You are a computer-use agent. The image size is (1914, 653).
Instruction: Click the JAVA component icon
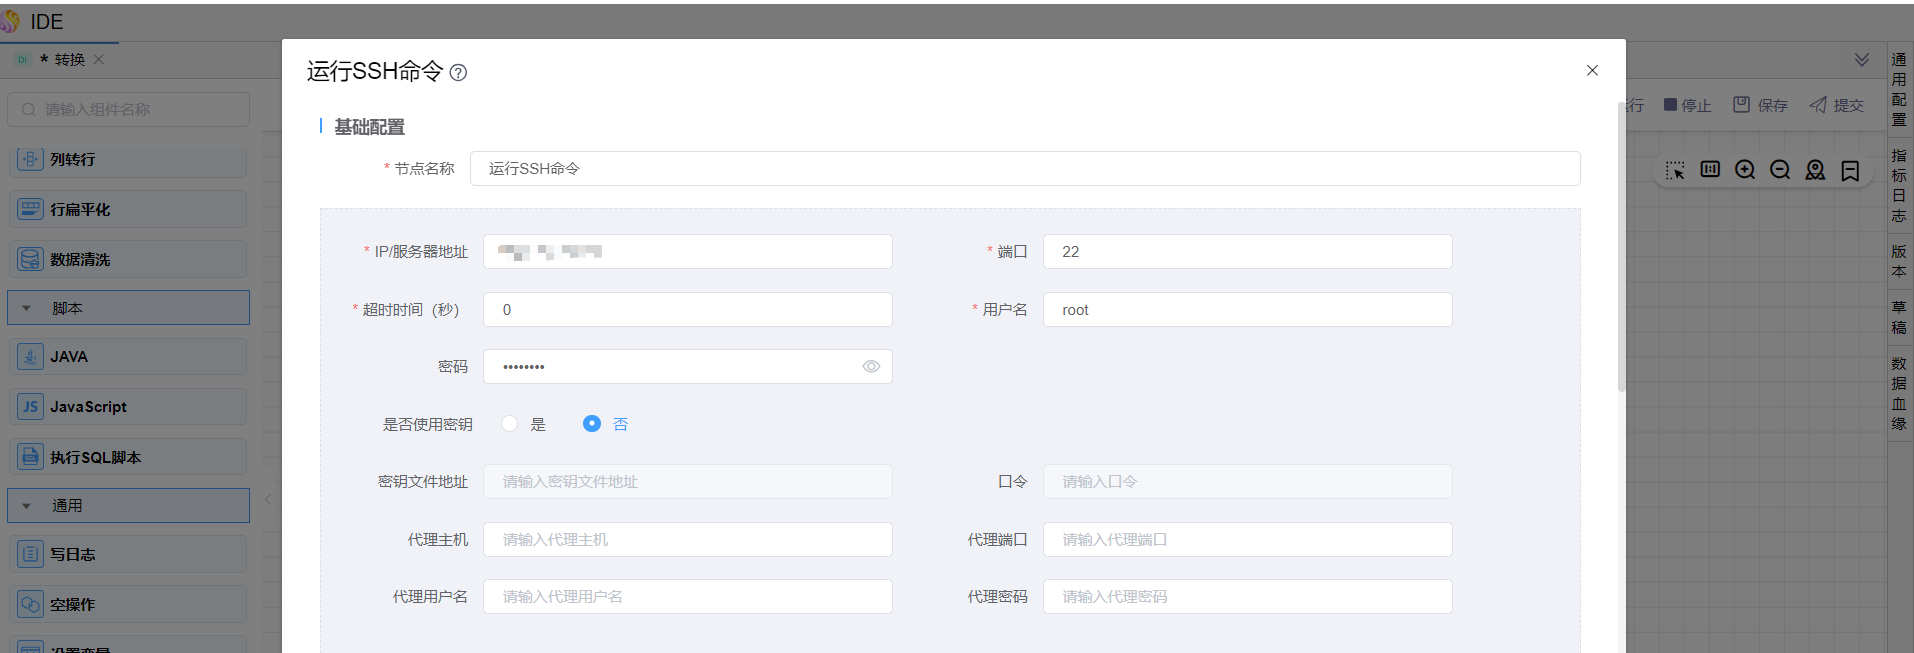tap(31, 356)
